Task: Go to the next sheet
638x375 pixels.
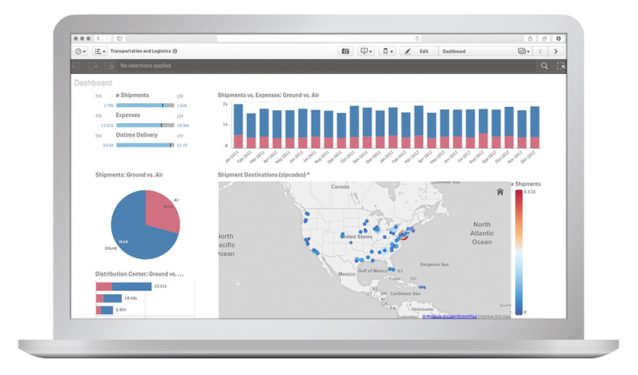Action: pos(556,51)
